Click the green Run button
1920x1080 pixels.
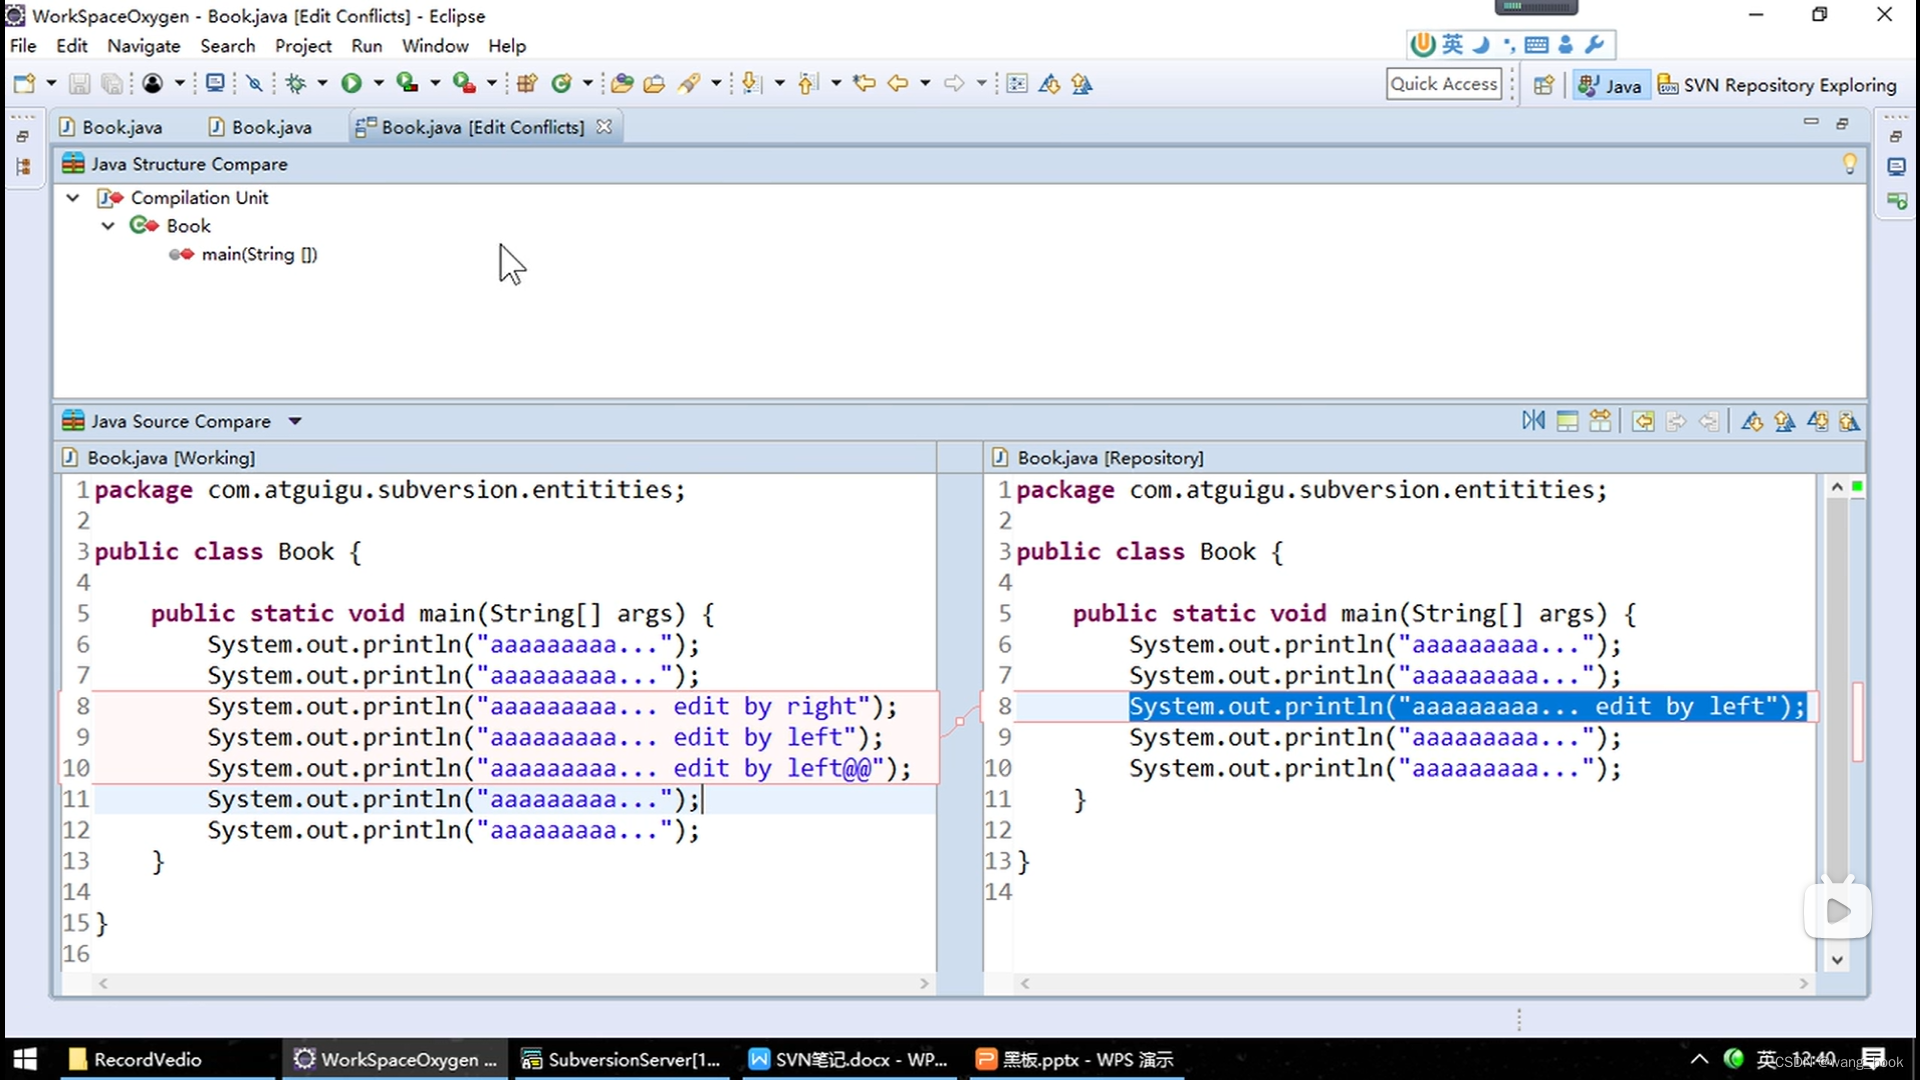click(351, 84)
